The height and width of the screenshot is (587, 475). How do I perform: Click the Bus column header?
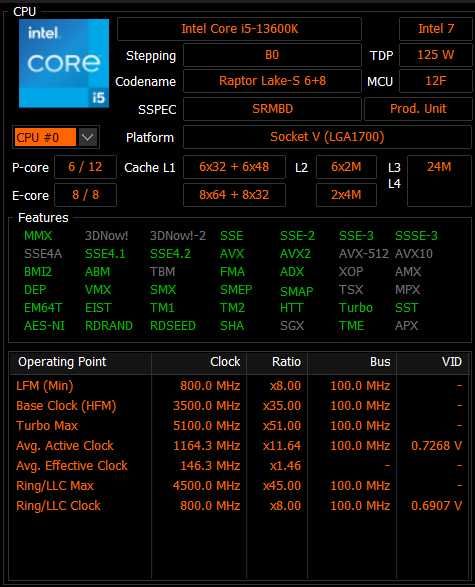coord(352,362)
